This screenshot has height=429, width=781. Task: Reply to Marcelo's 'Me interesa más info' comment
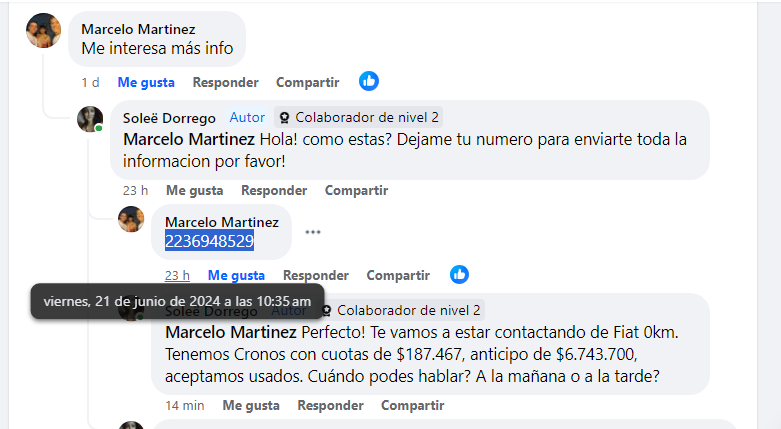tap(225, 82)
